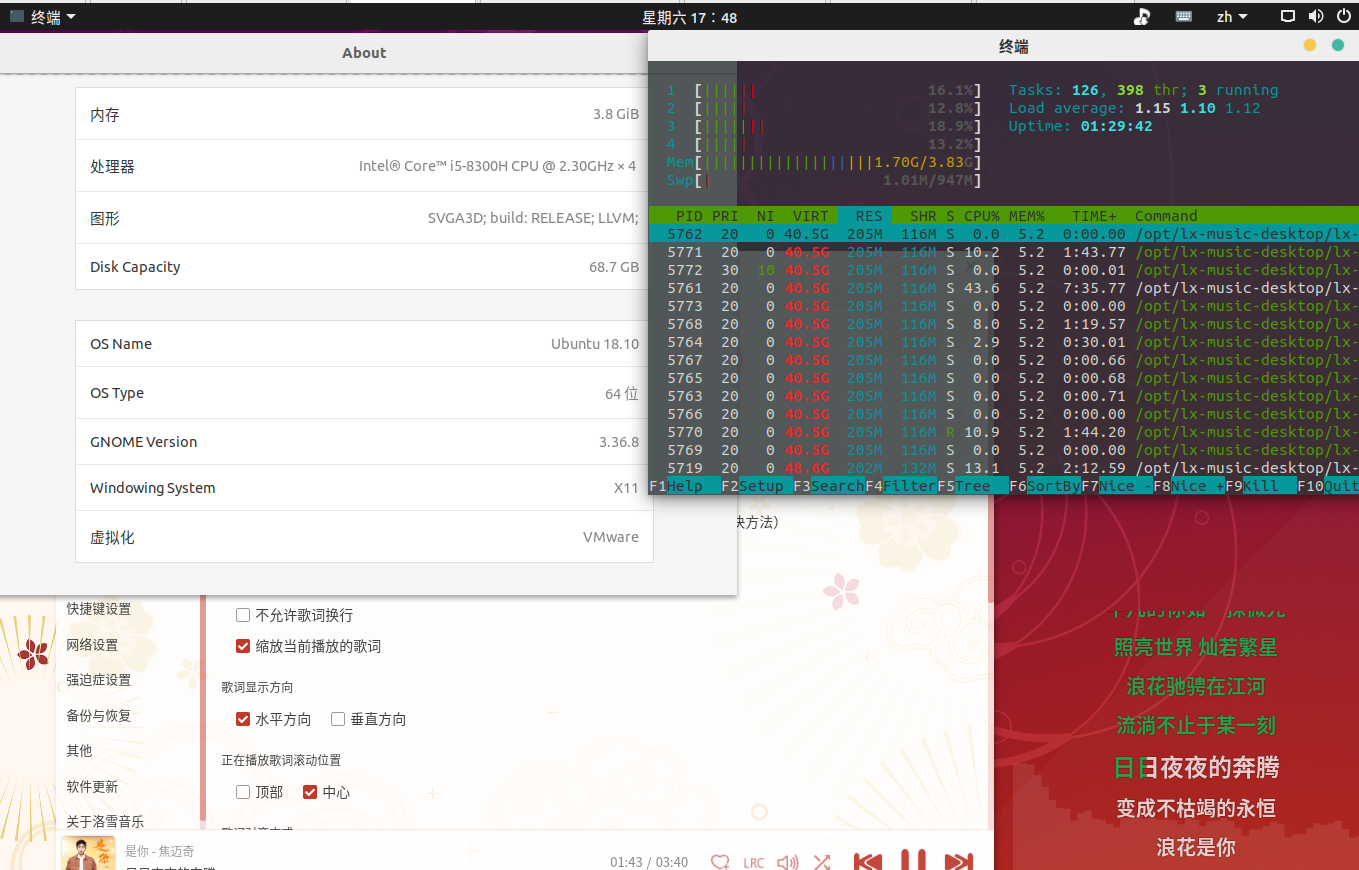
Task: Sort htop by TIME+ column header
Action: (1094, 216)
